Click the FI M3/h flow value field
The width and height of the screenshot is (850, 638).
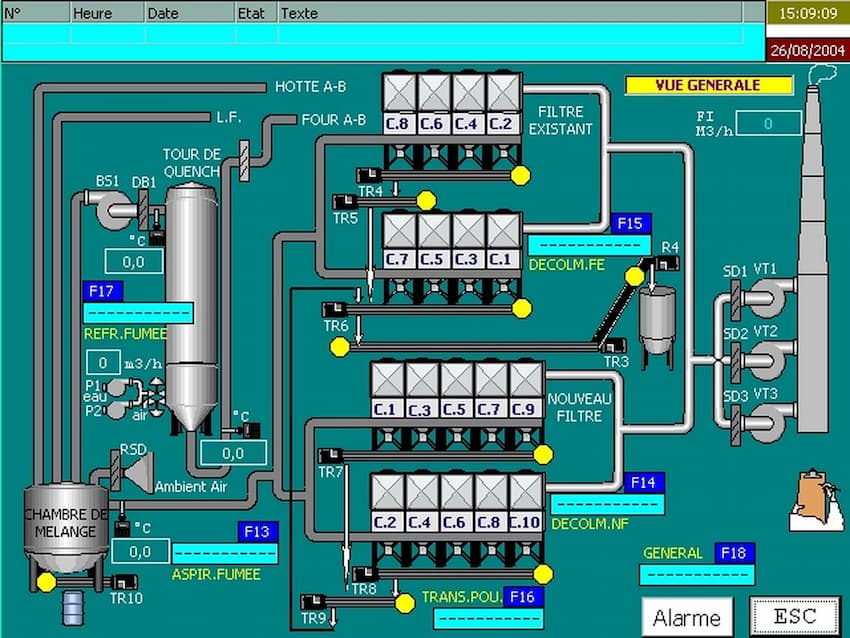click(768, 124)
